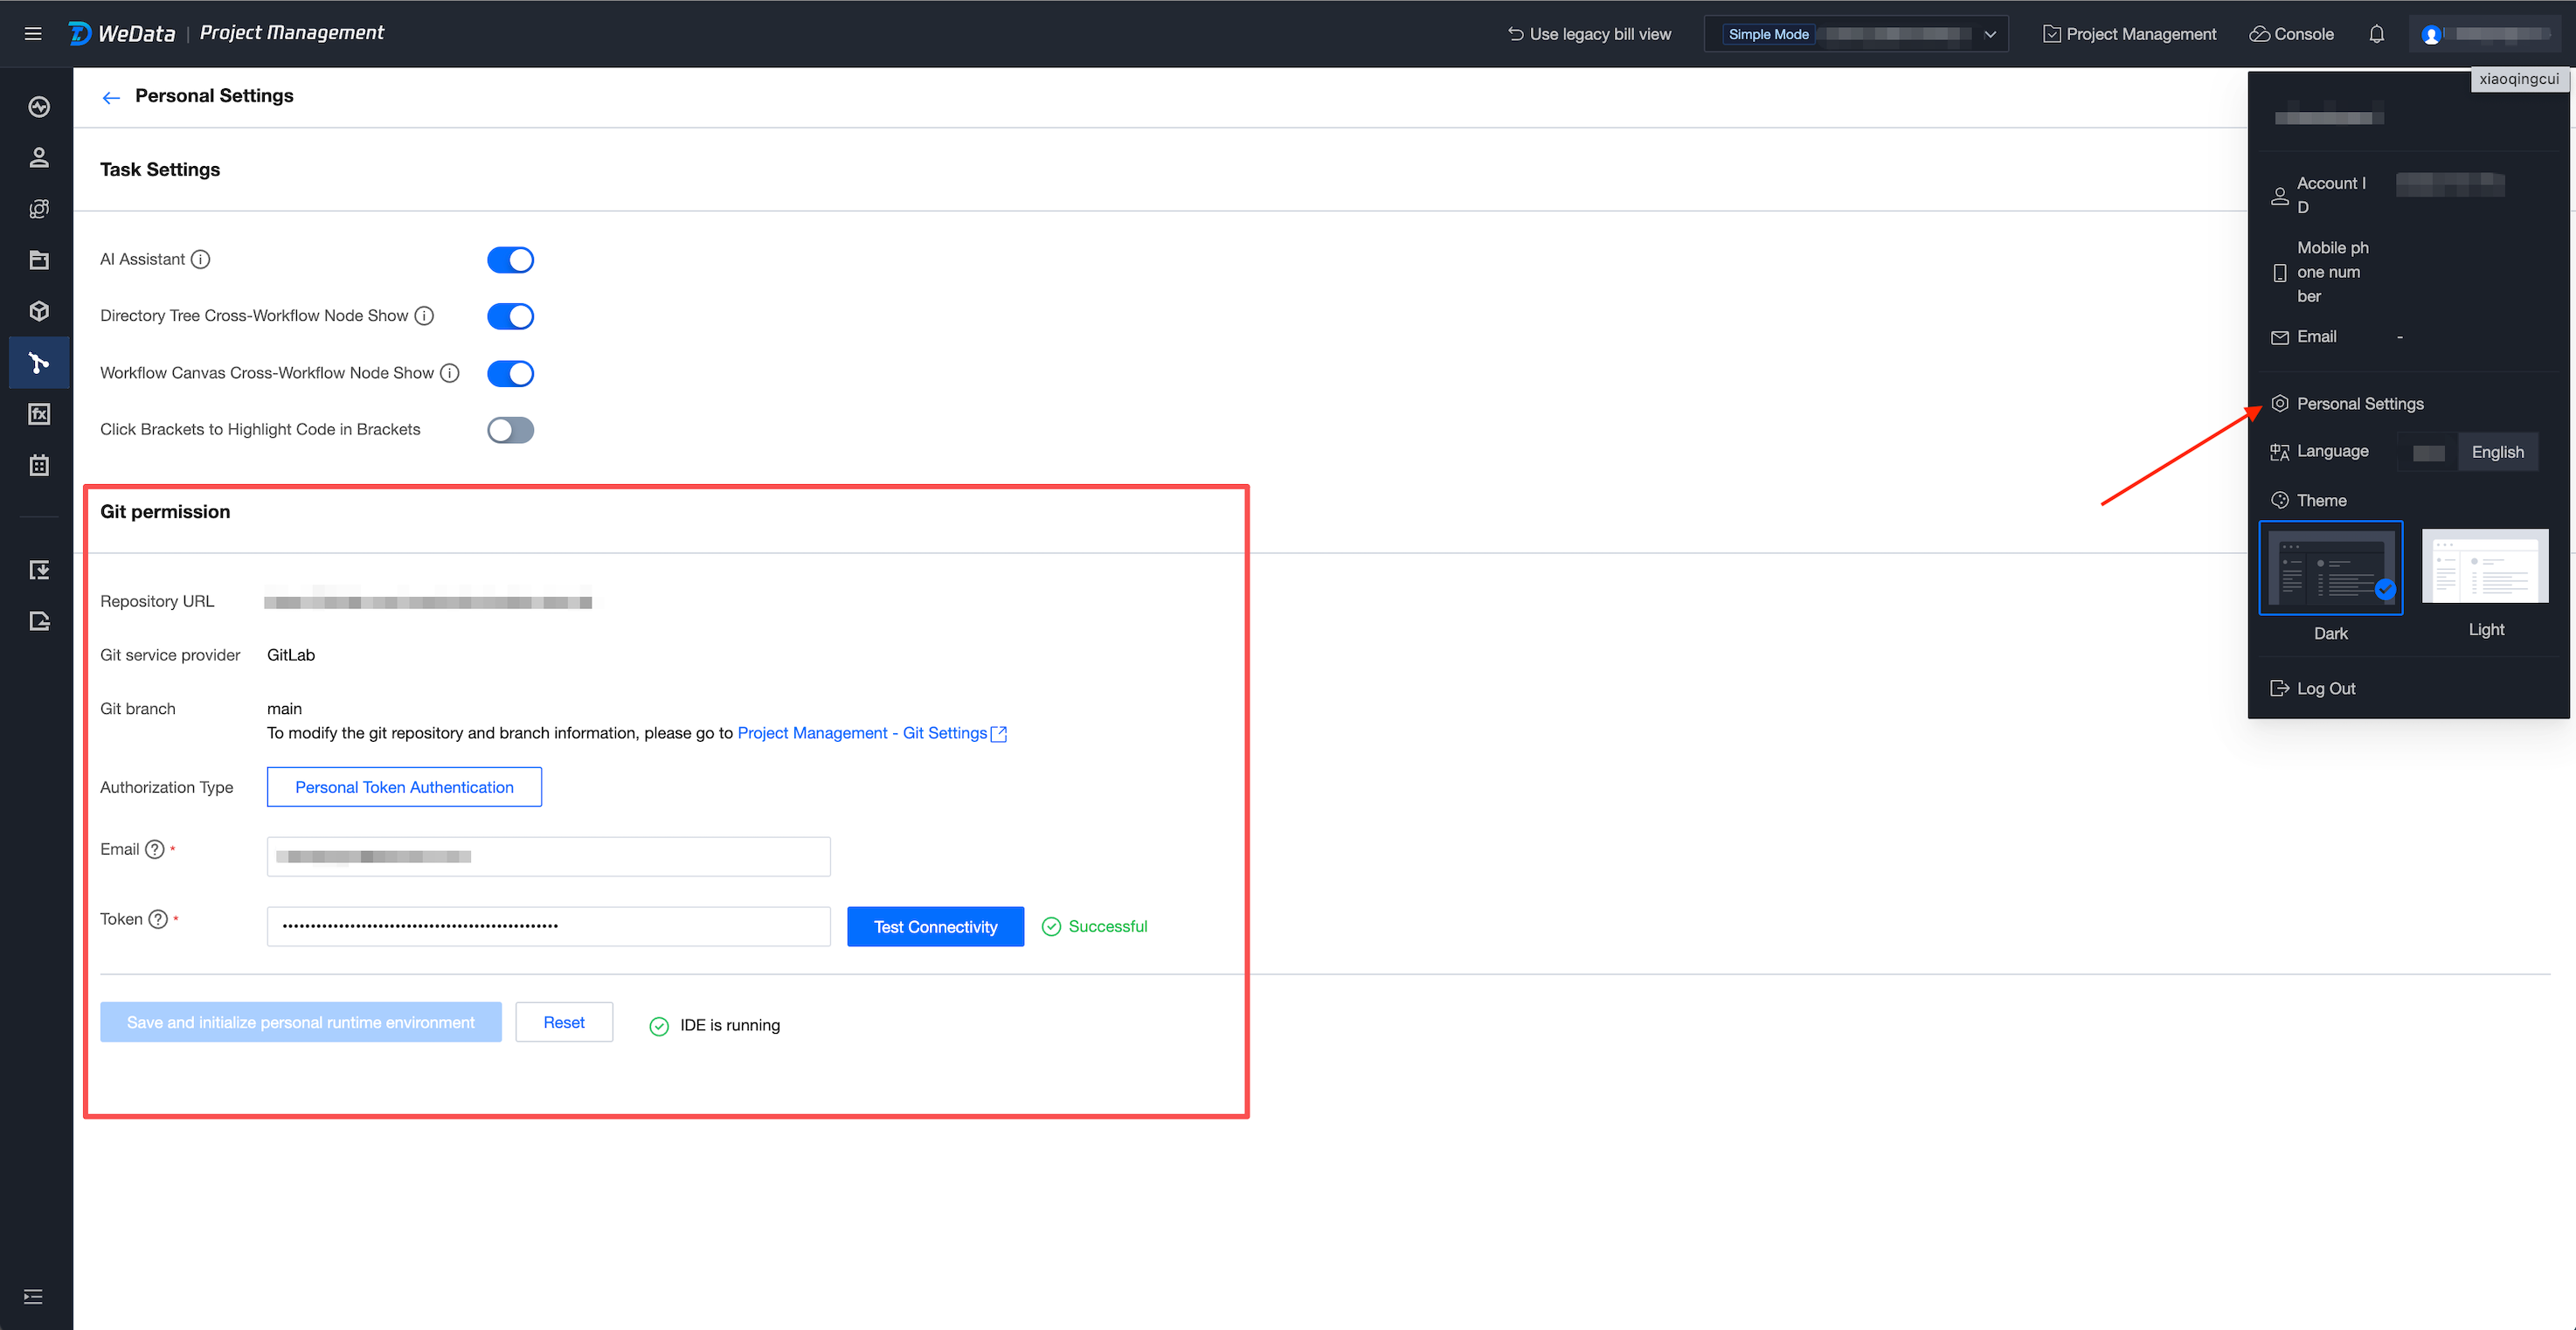Screen dimensions: 2576x1330
Task: Click the help icon next to Token
Action: (x=158, y=919)
